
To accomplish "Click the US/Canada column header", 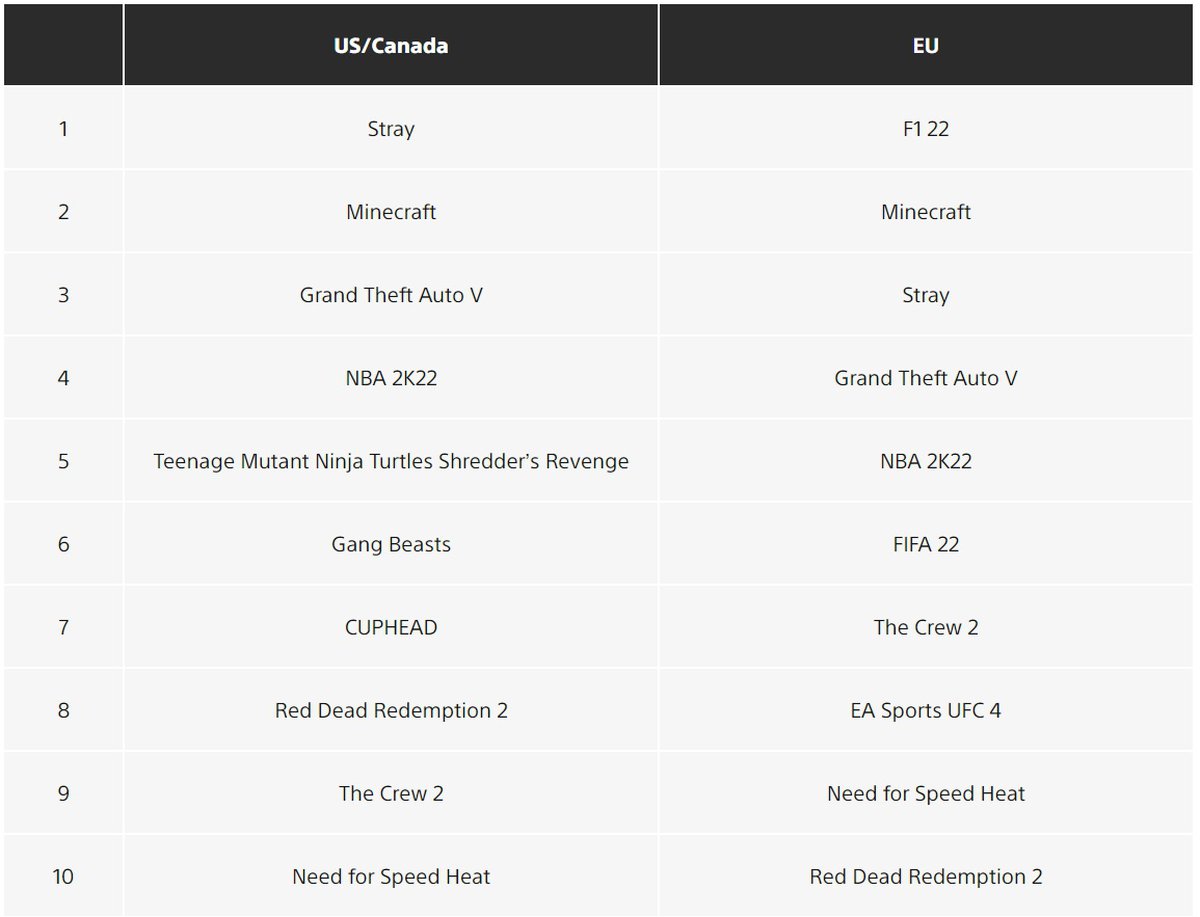I will click(391, 46).
